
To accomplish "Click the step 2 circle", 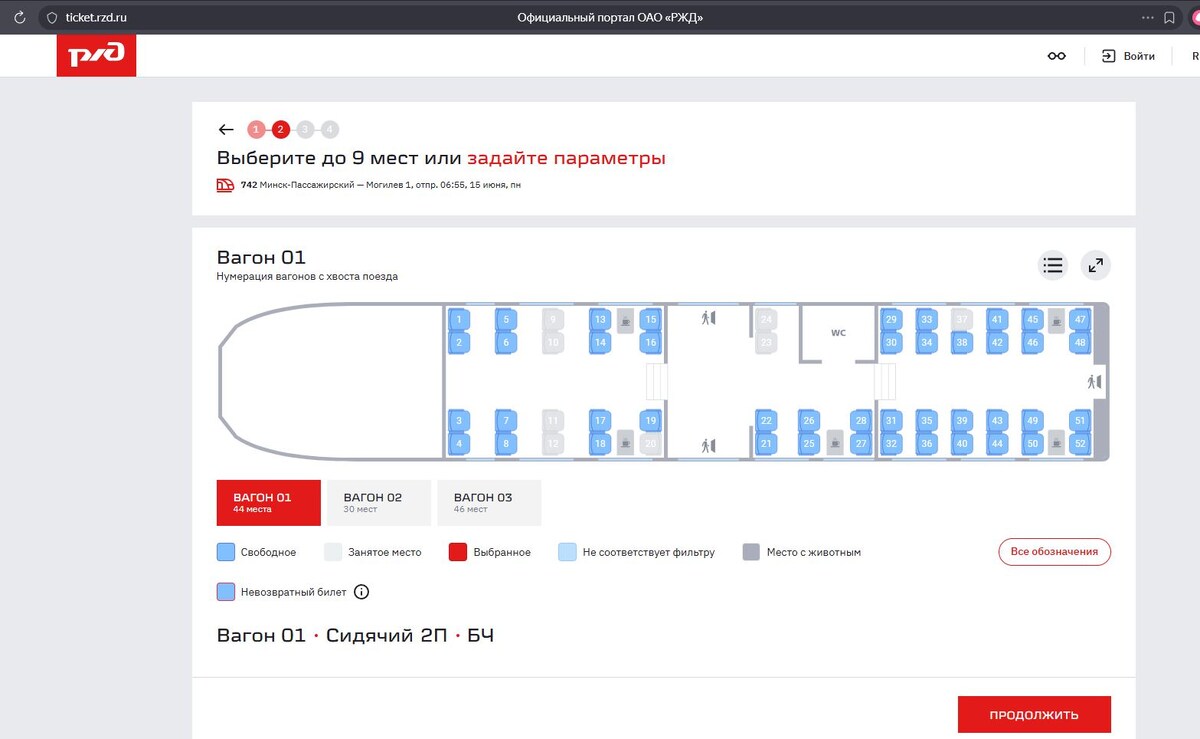I will [x=281, y=129].
